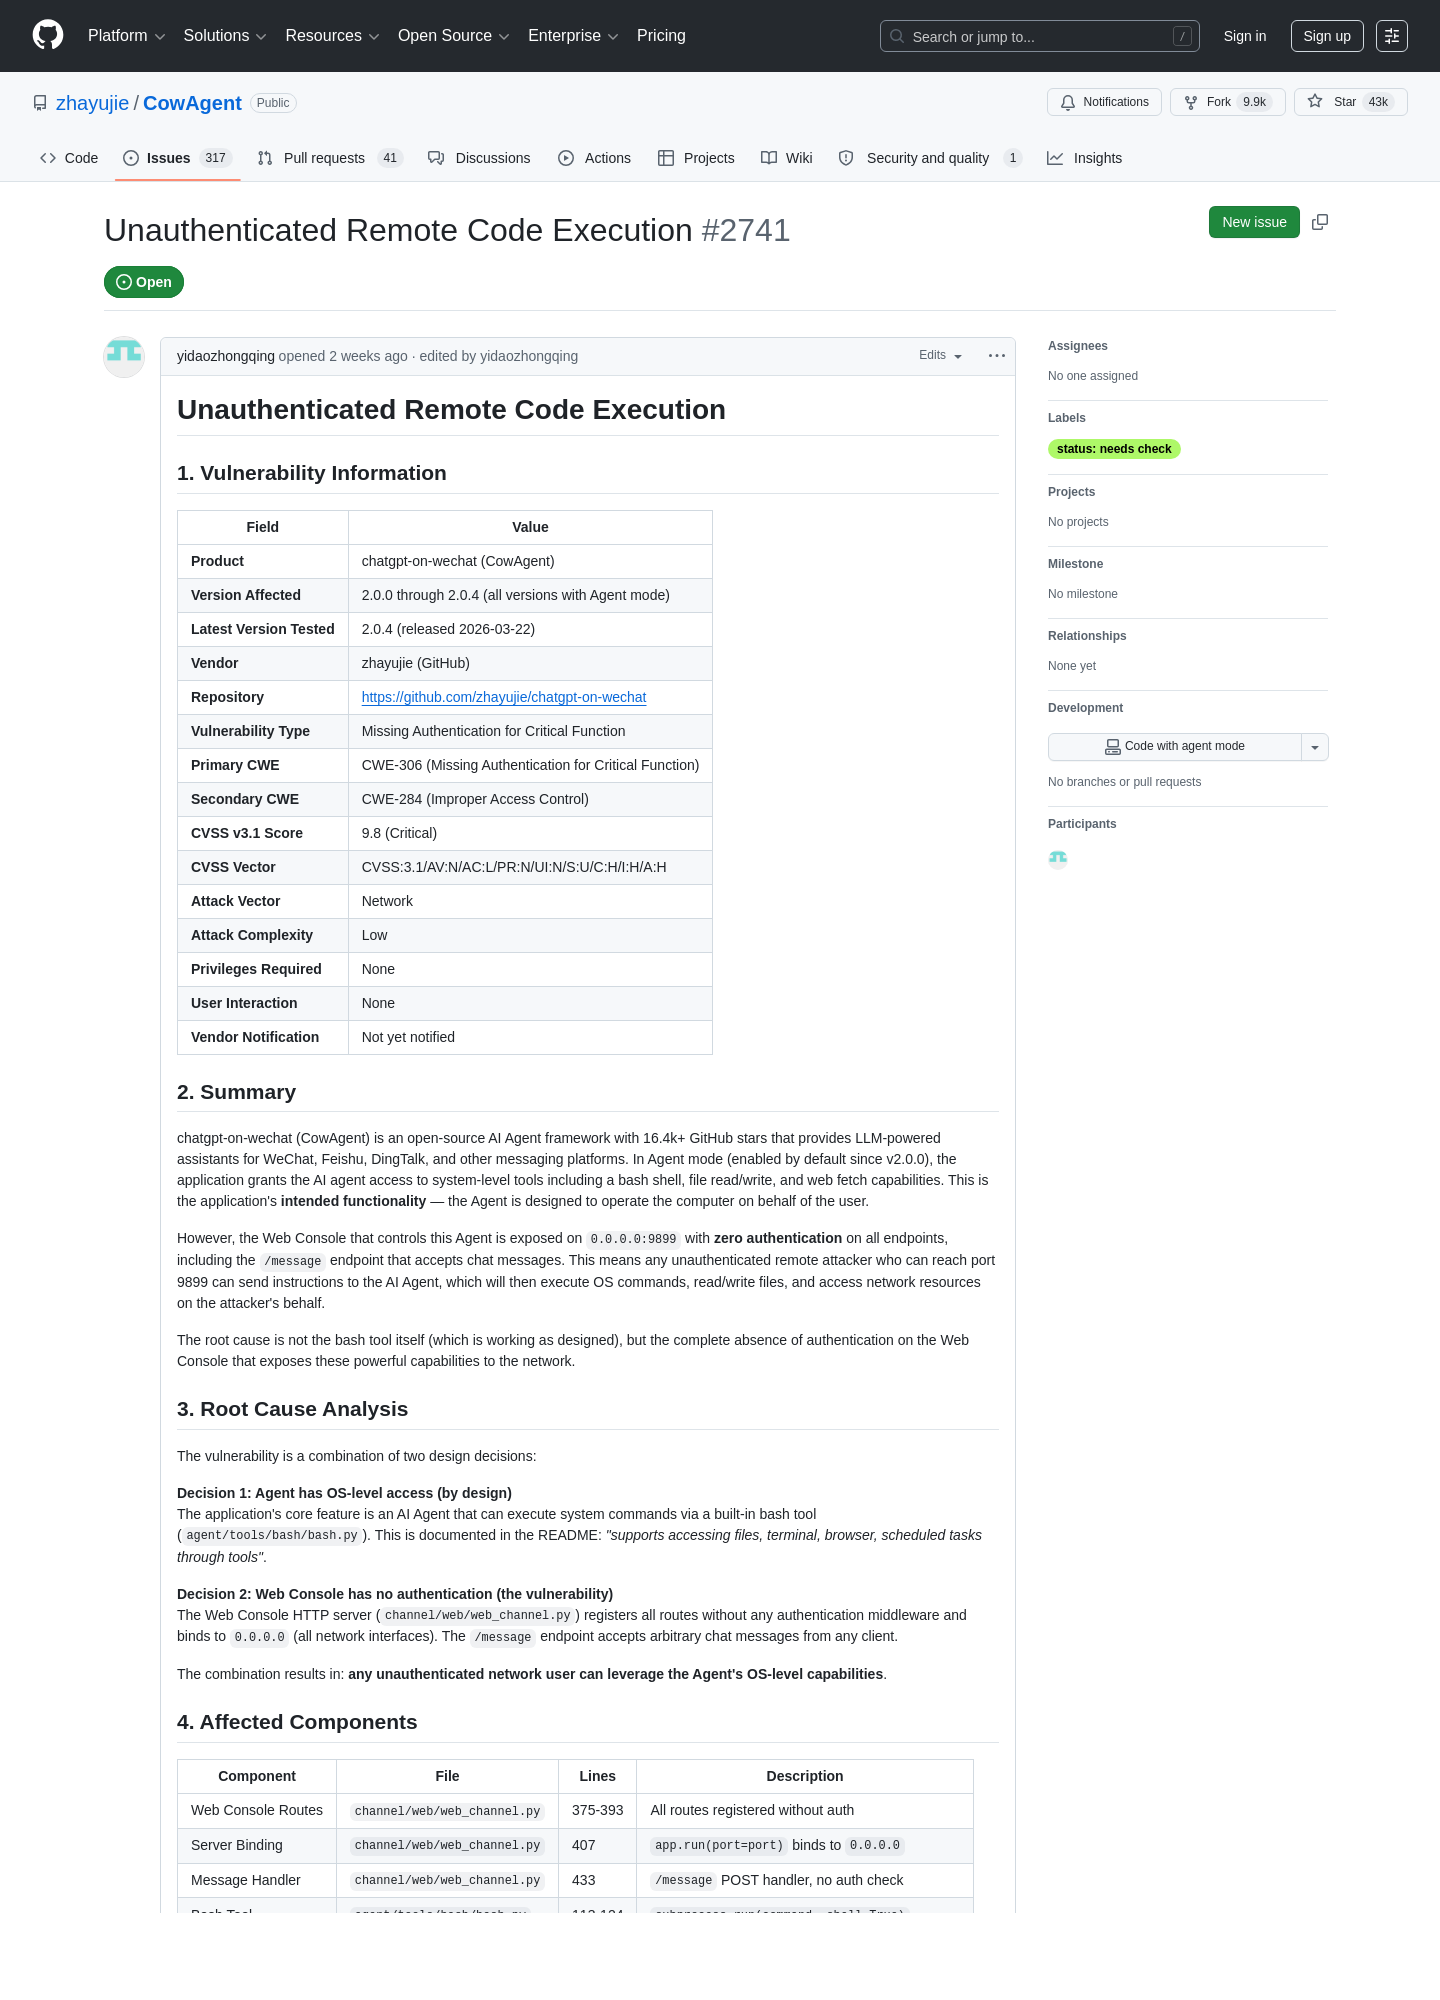Image resolution: width=1440 pixels, height=2000 pixels.
Task: View participant avatar in the sidebar
Action: pos(1058,858)
